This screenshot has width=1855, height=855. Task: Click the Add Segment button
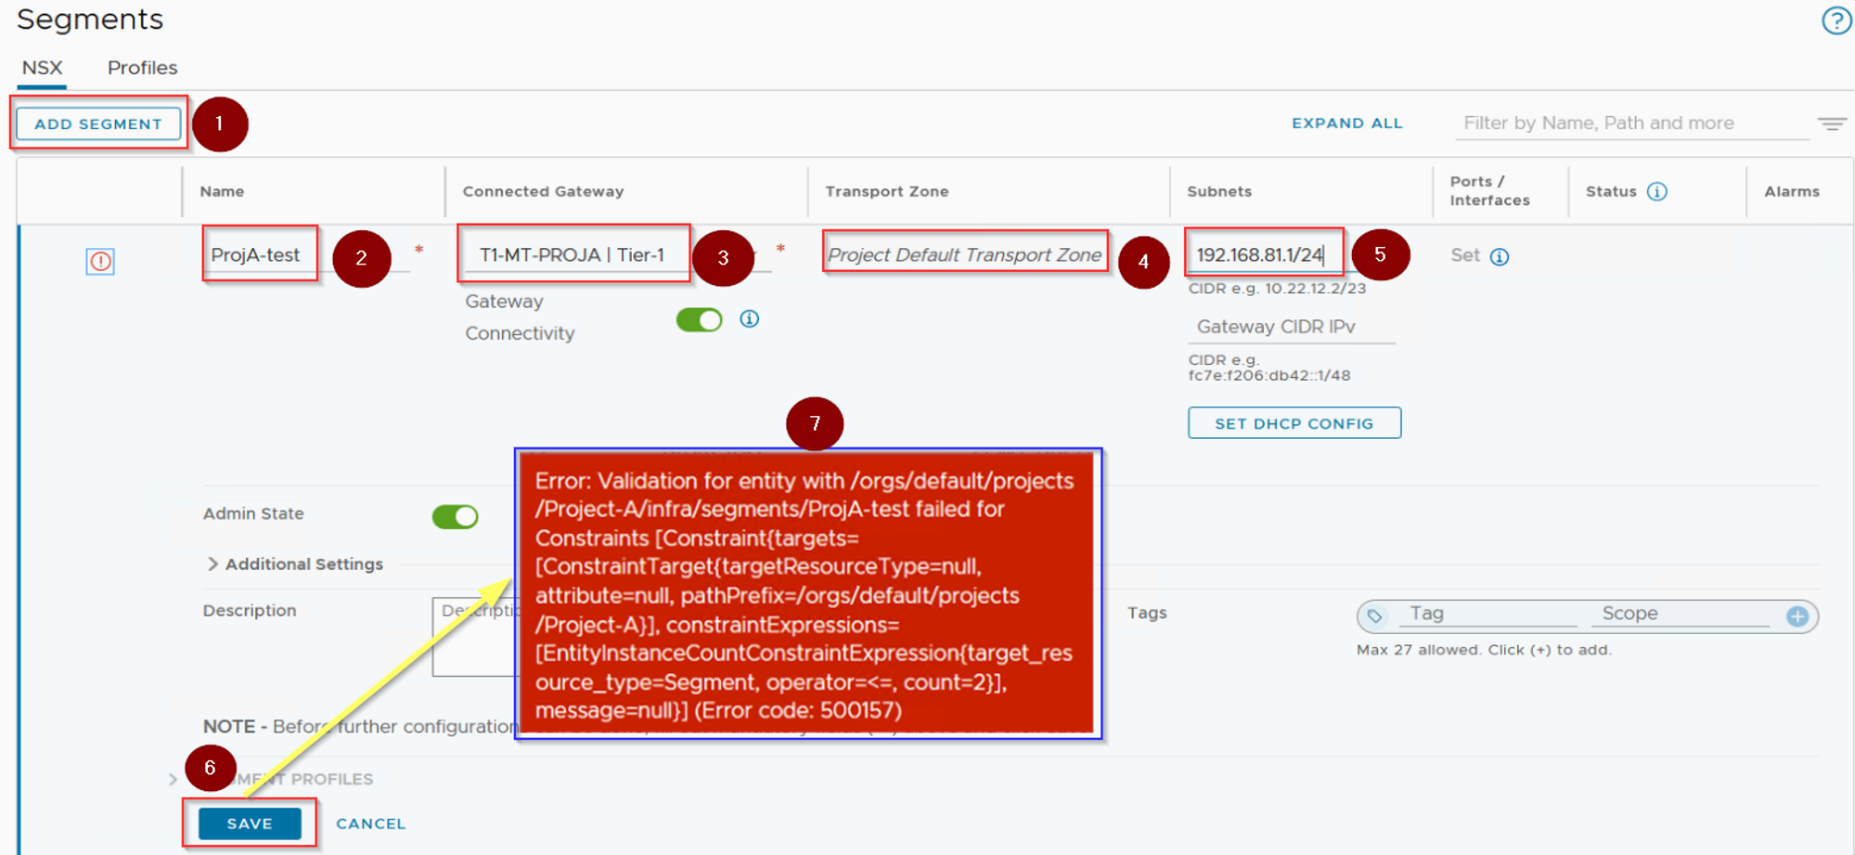[98, 124]
